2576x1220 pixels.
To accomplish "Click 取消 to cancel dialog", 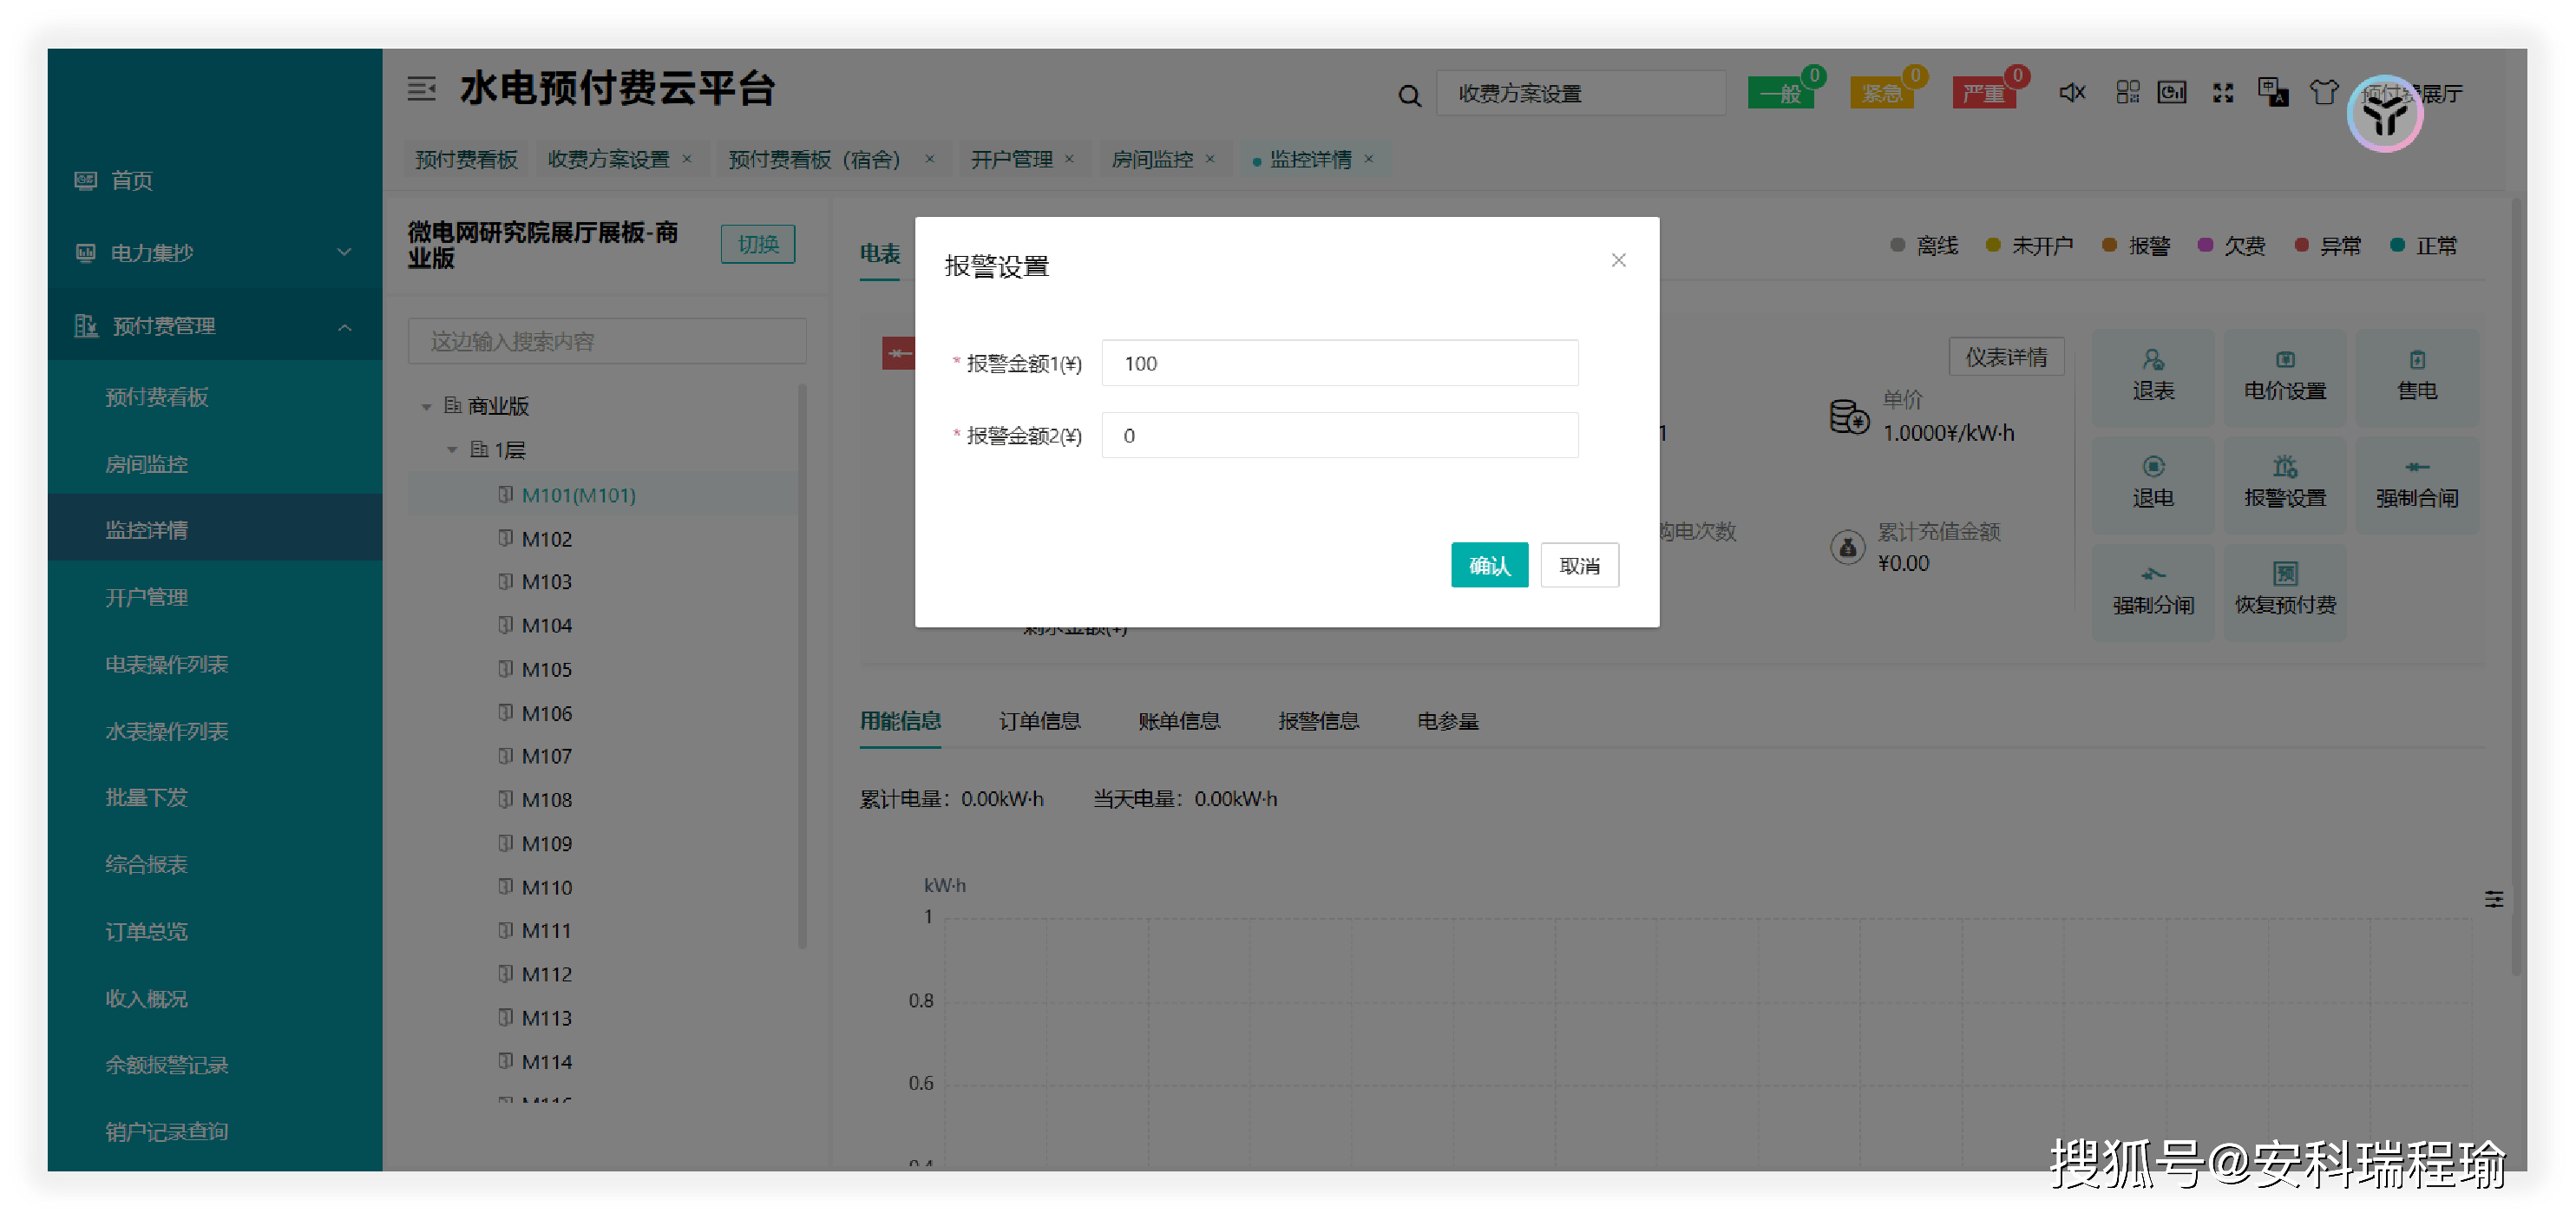I will click(1578, 565).
